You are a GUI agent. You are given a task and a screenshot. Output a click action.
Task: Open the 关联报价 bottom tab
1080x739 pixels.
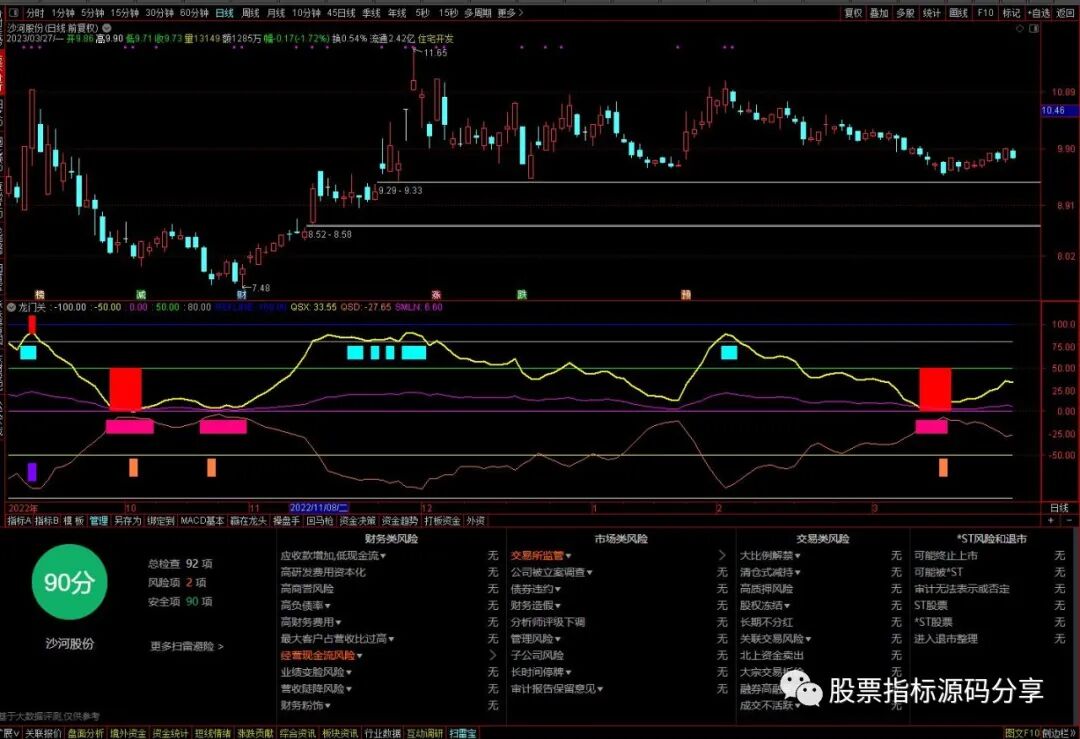tap(43, 733)
